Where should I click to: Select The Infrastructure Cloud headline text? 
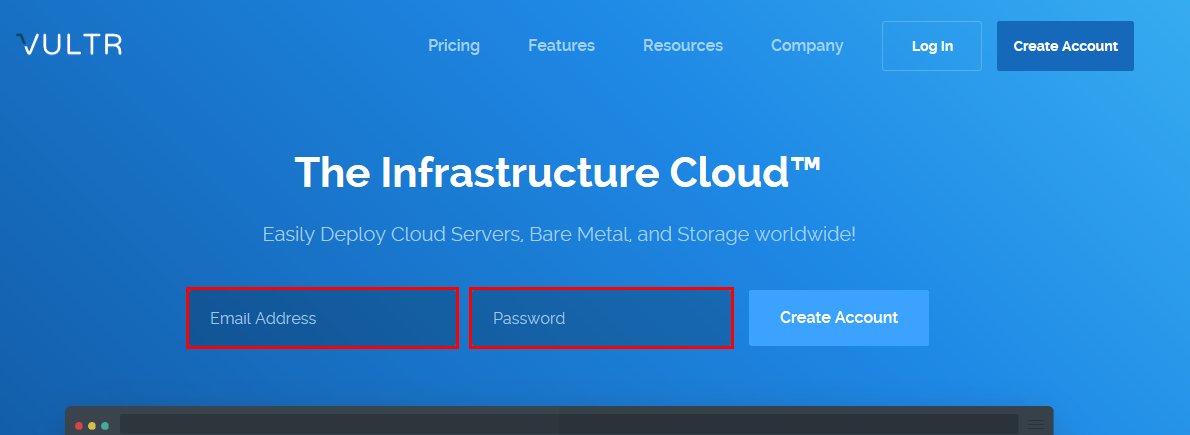click(558, 172)
